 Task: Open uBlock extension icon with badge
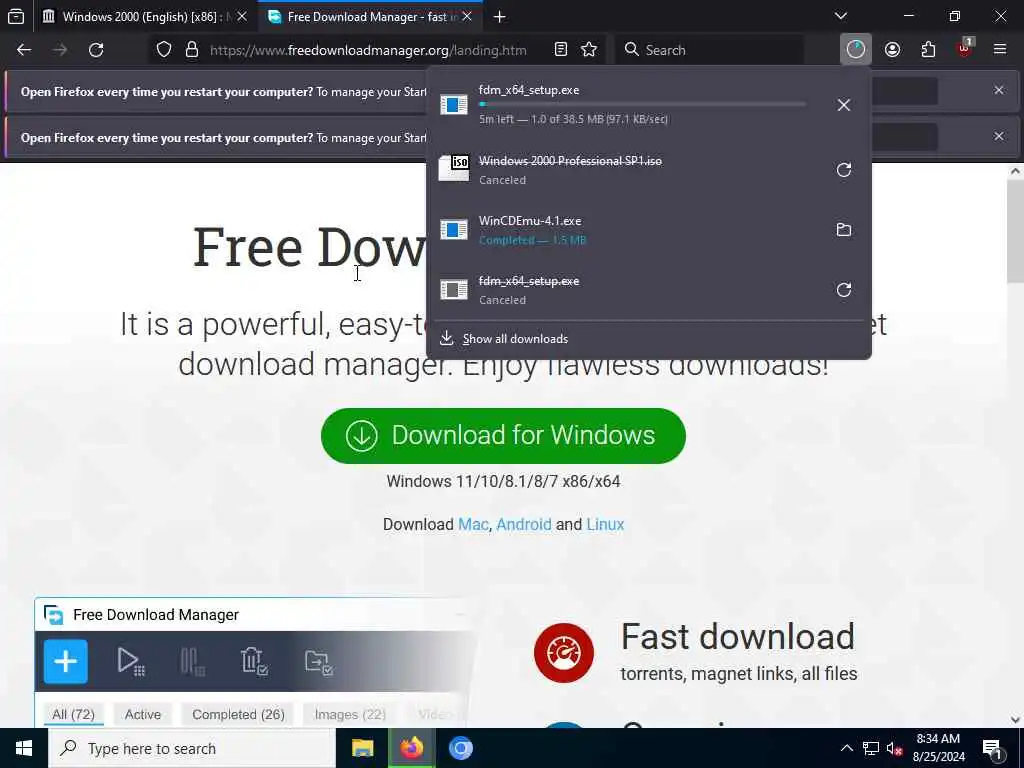click(965, 50)
